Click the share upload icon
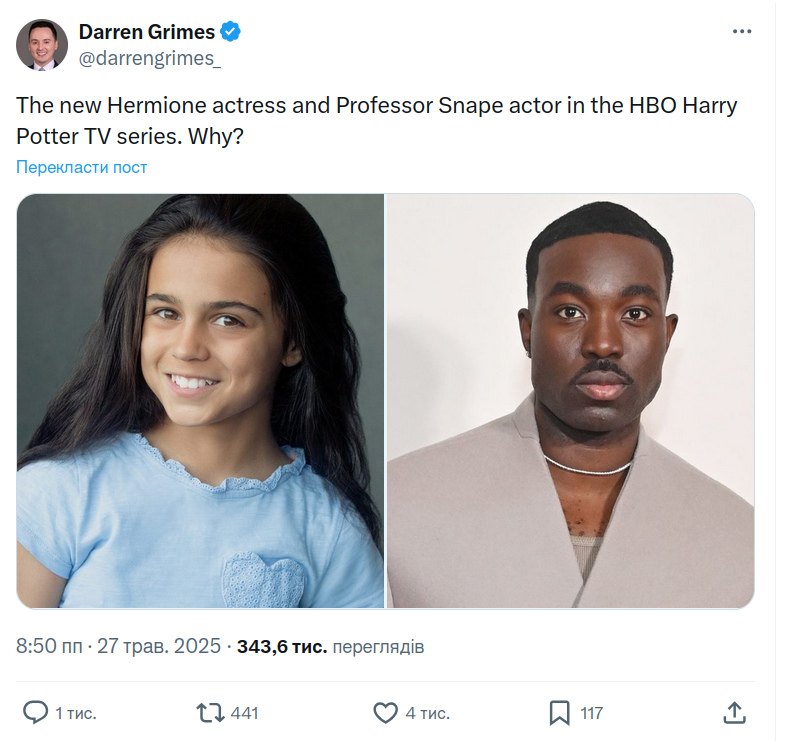Image resolution: width=797 pixels, height=741 pixels. click(734, 712)
